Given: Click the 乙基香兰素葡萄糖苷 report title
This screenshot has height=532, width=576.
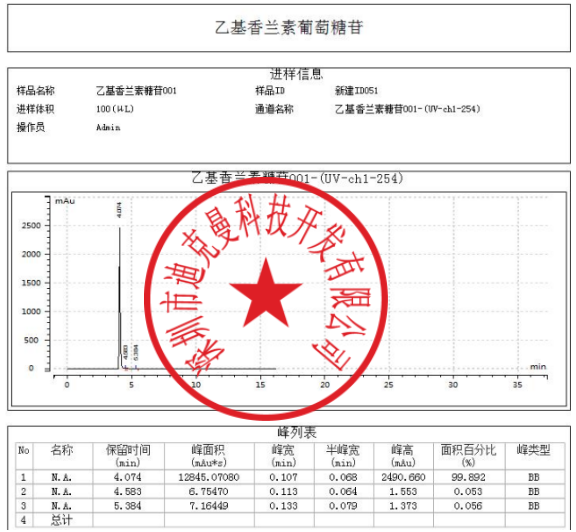Looking at the screenshot, I should click(x=289, y=28).
